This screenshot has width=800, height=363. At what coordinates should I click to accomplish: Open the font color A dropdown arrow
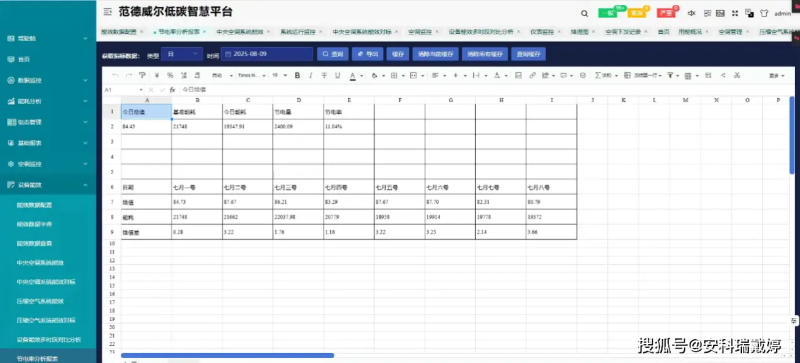362,76
